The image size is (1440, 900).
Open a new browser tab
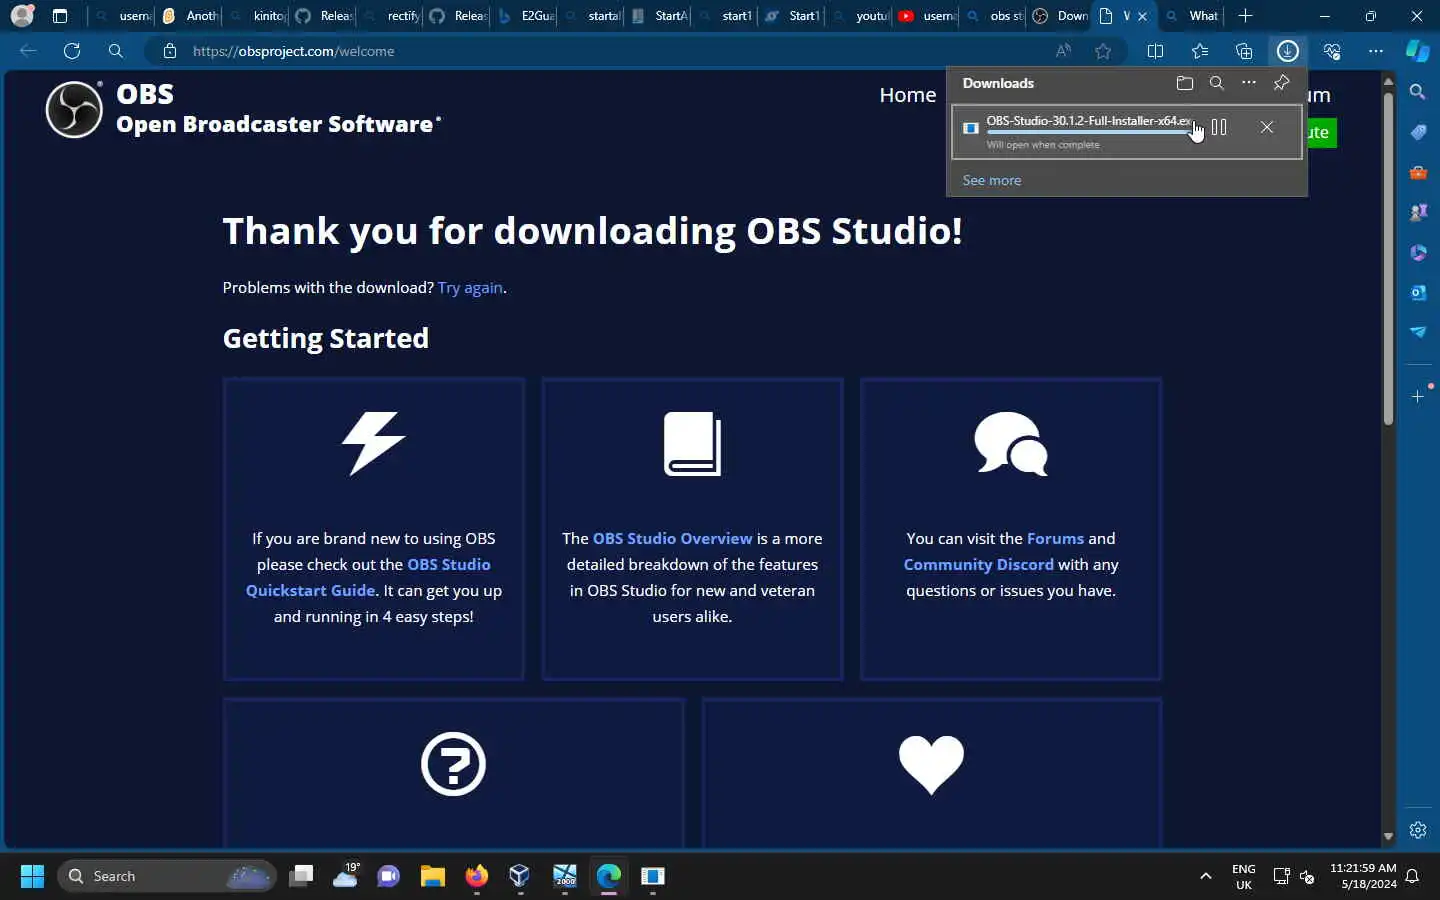tap(1245, 16)
